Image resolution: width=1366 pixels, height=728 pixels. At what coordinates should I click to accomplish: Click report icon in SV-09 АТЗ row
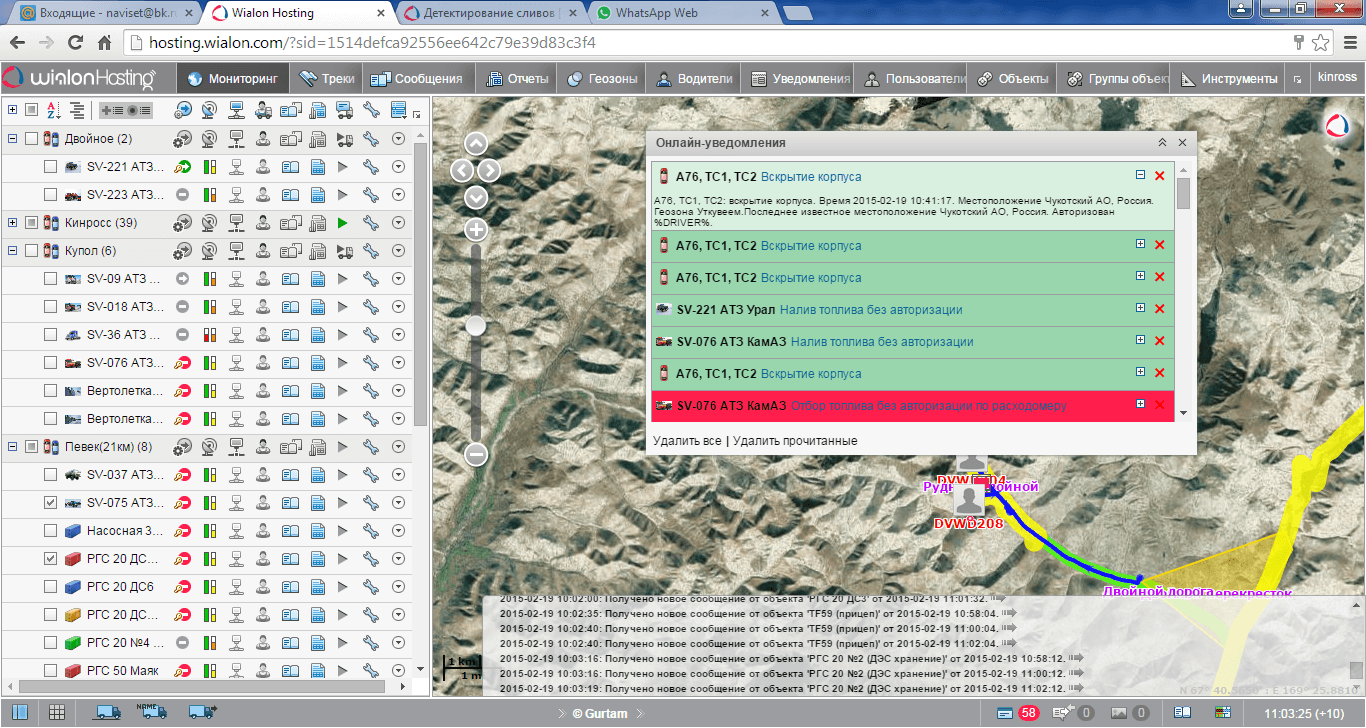pos(318,279)
